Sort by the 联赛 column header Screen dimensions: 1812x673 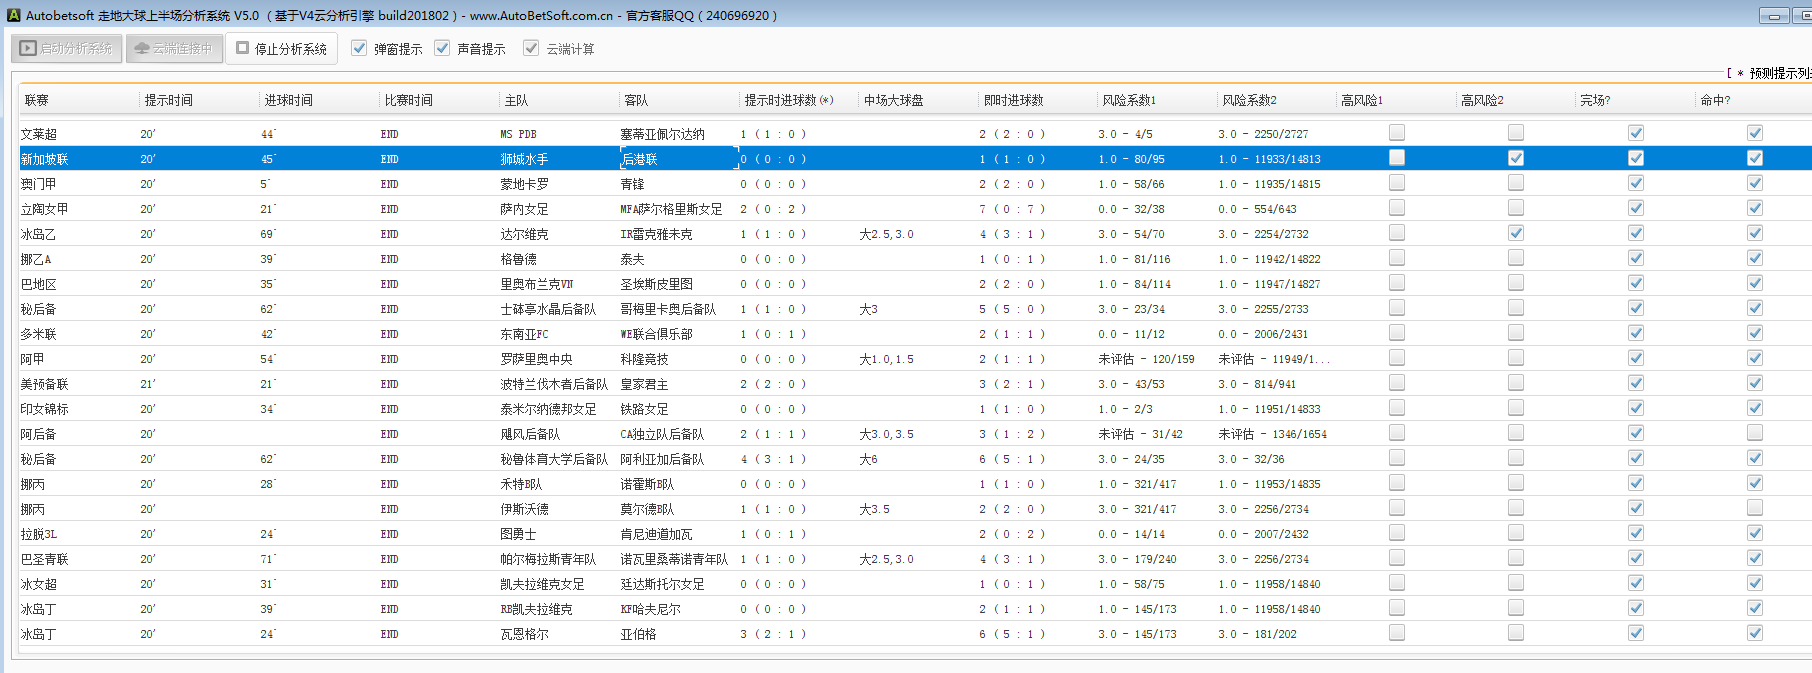point(37,100)
